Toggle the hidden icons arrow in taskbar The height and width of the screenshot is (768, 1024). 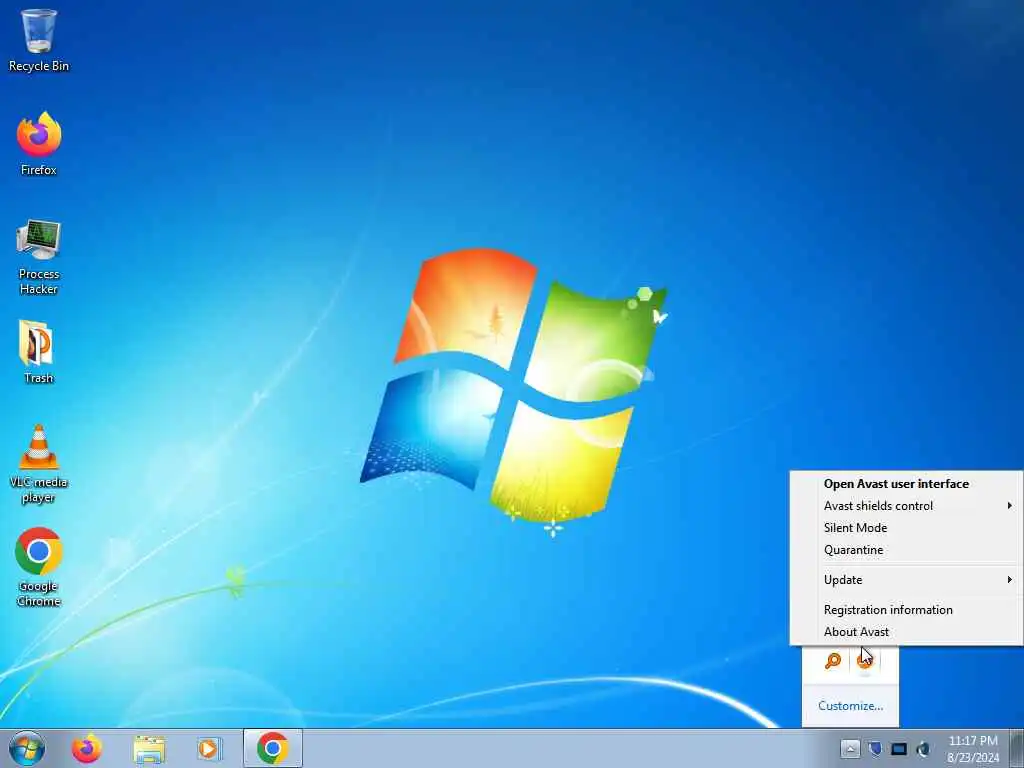tap(850, 748)
